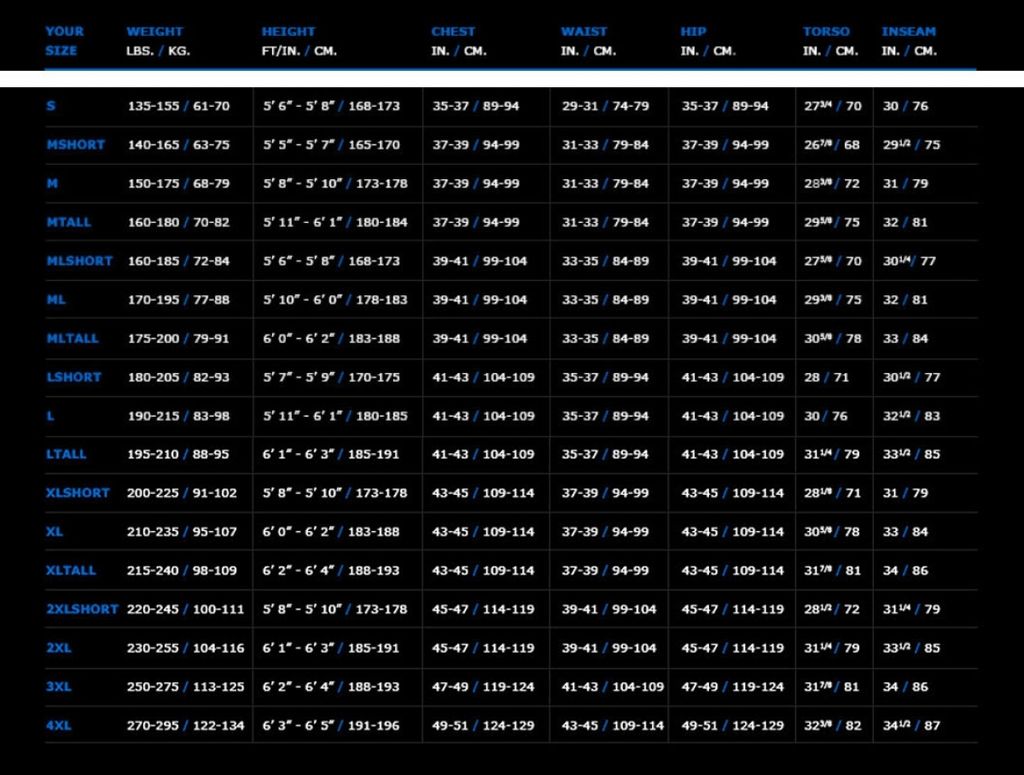Select the CHEST column header
1024x775 pixels.
pos(453,32)
